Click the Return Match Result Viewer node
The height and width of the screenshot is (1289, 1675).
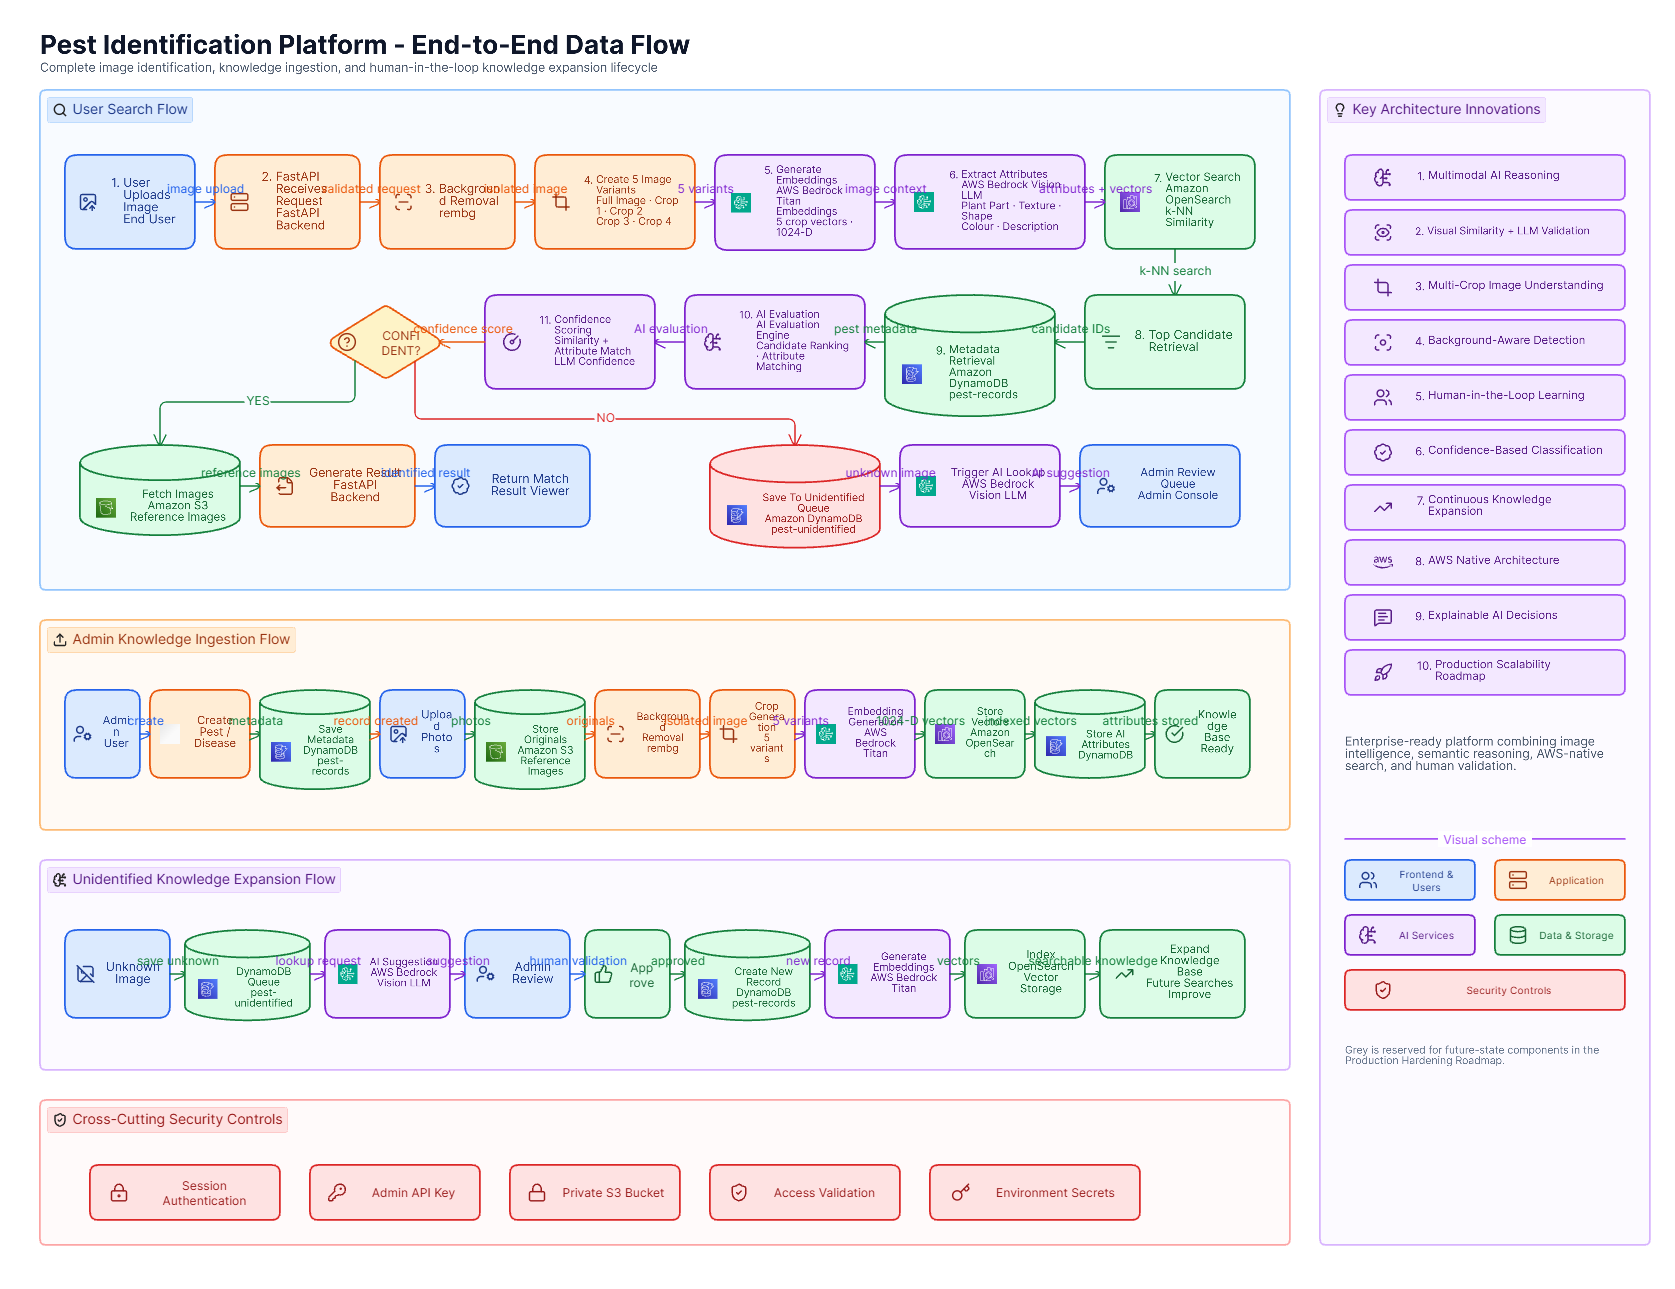coord(512,486)
